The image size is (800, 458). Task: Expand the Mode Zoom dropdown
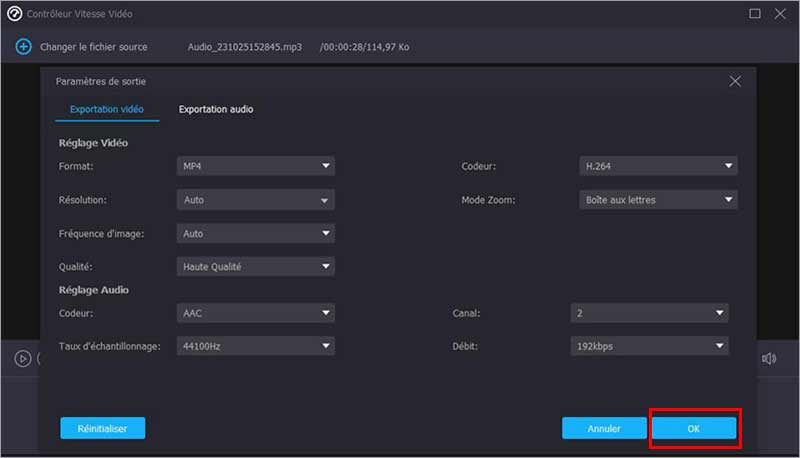(658, 200)
